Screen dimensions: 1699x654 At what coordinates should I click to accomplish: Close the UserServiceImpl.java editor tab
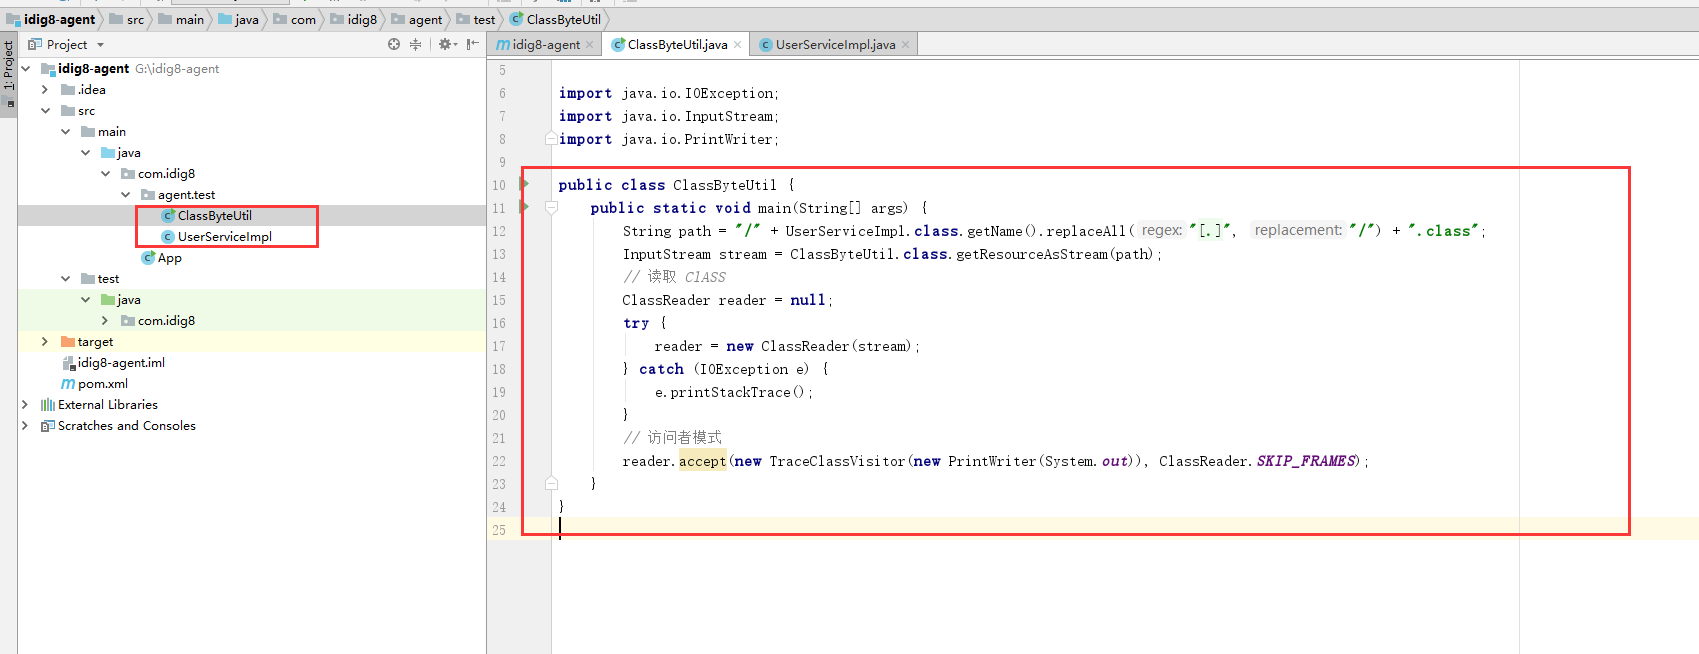click(x=906, y=45)
